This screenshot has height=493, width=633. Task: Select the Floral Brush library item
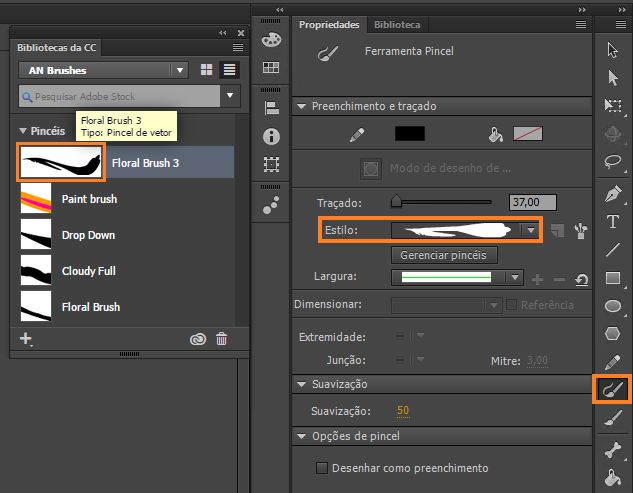[x=127, y=307]
